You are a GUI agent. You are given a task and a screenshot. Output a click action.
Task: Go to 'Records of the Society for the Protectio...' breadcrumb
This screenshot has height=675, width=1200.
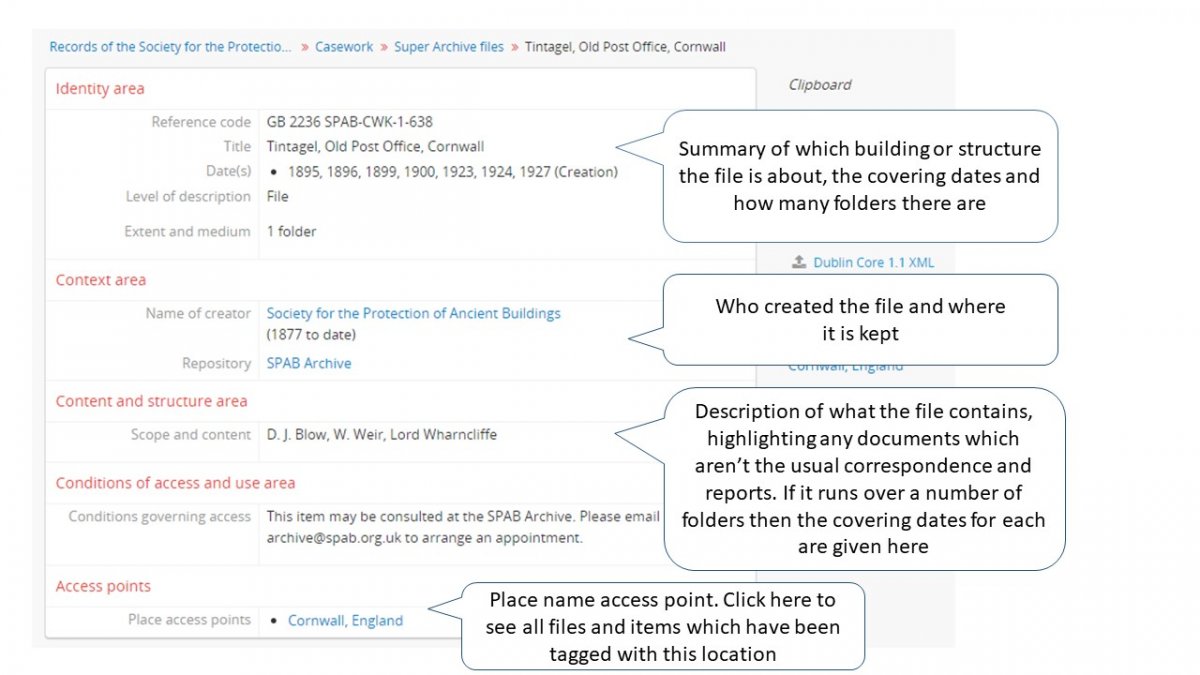coord(171,47)
